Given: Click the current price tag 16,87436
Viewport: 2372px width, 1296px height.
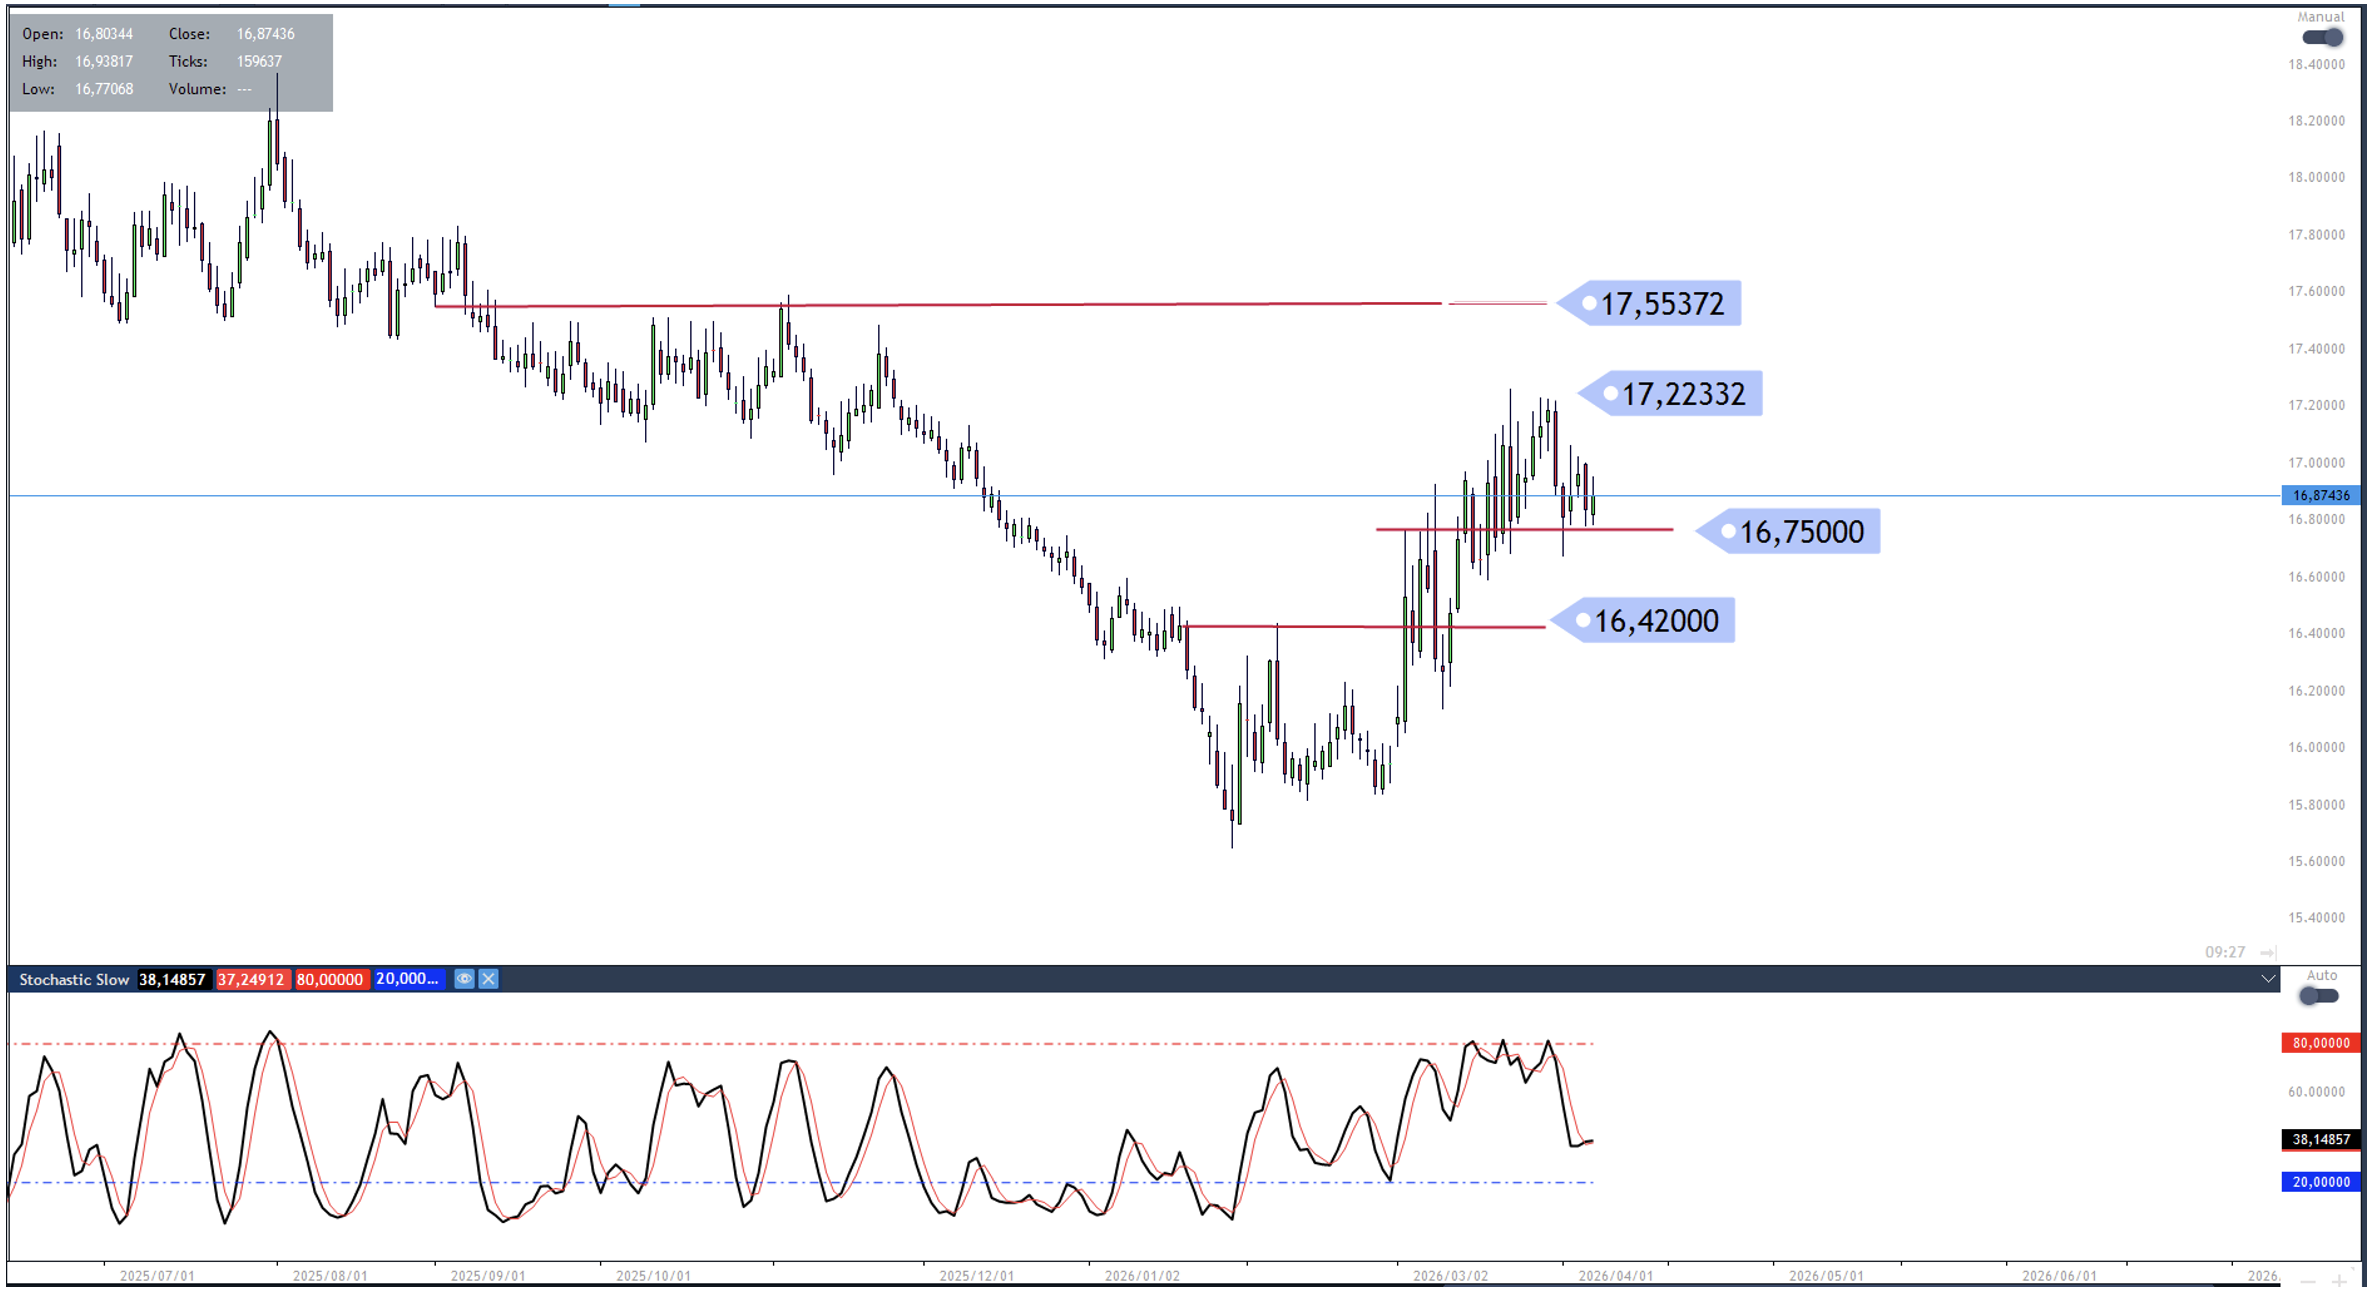Looking at the screenshot, I should tap(2320, 496).
